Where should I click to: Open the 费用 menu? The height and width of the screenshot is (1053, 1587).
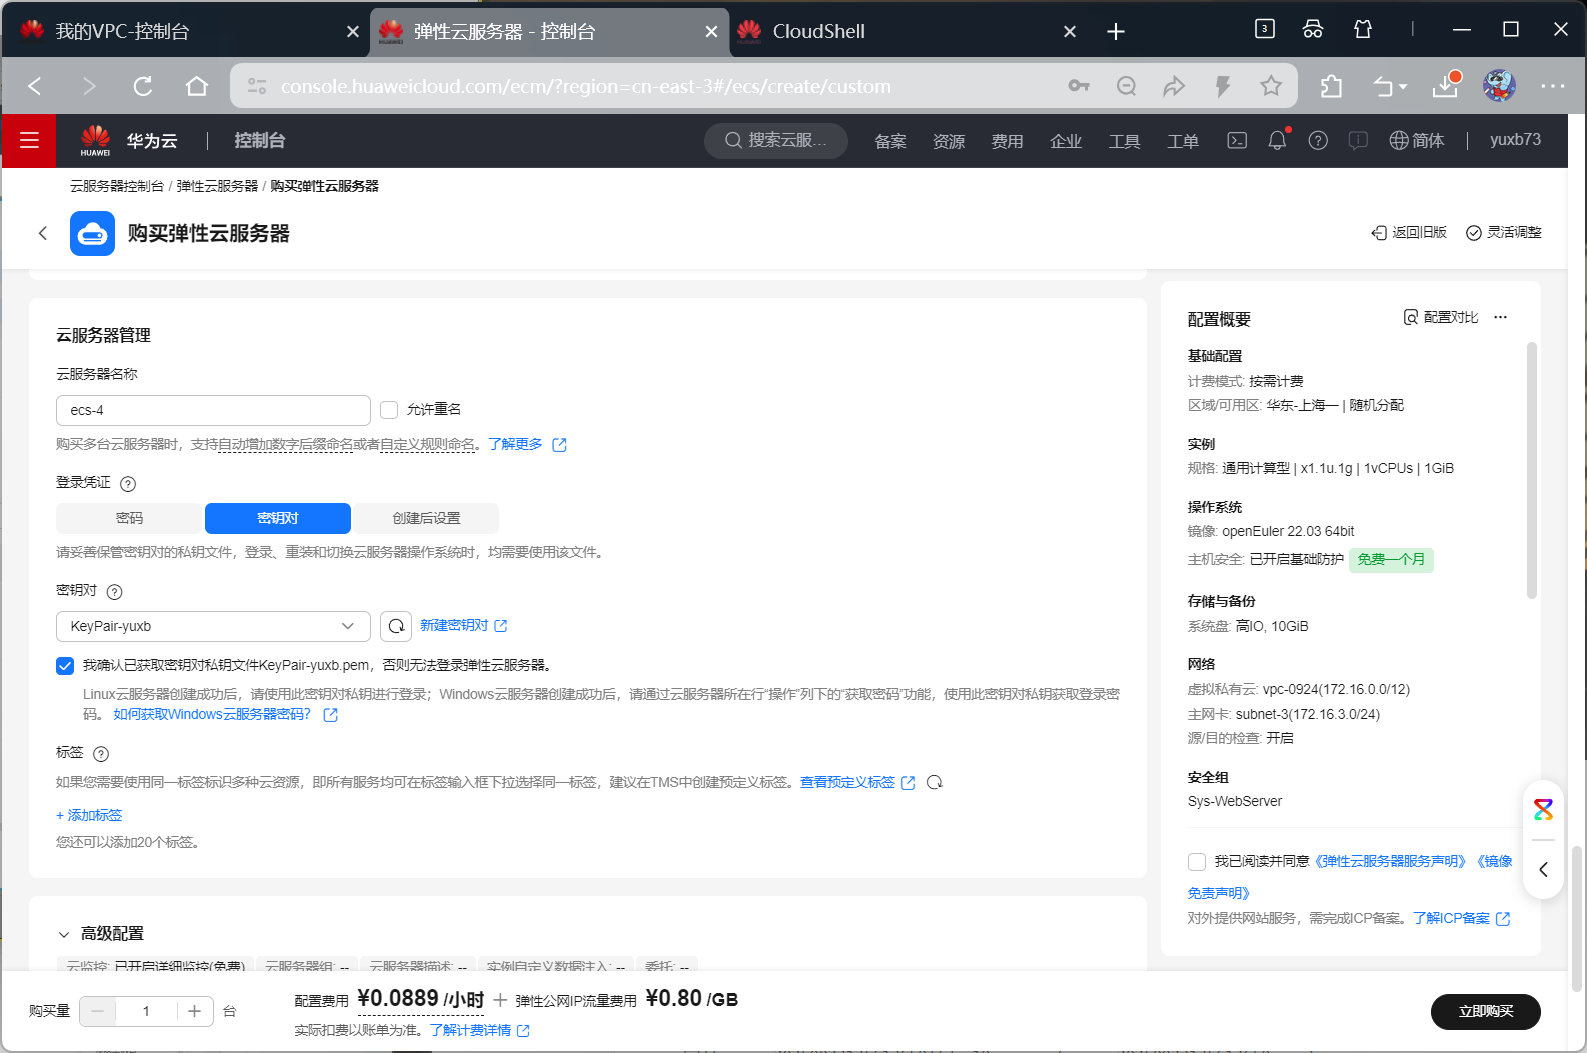1007,141
